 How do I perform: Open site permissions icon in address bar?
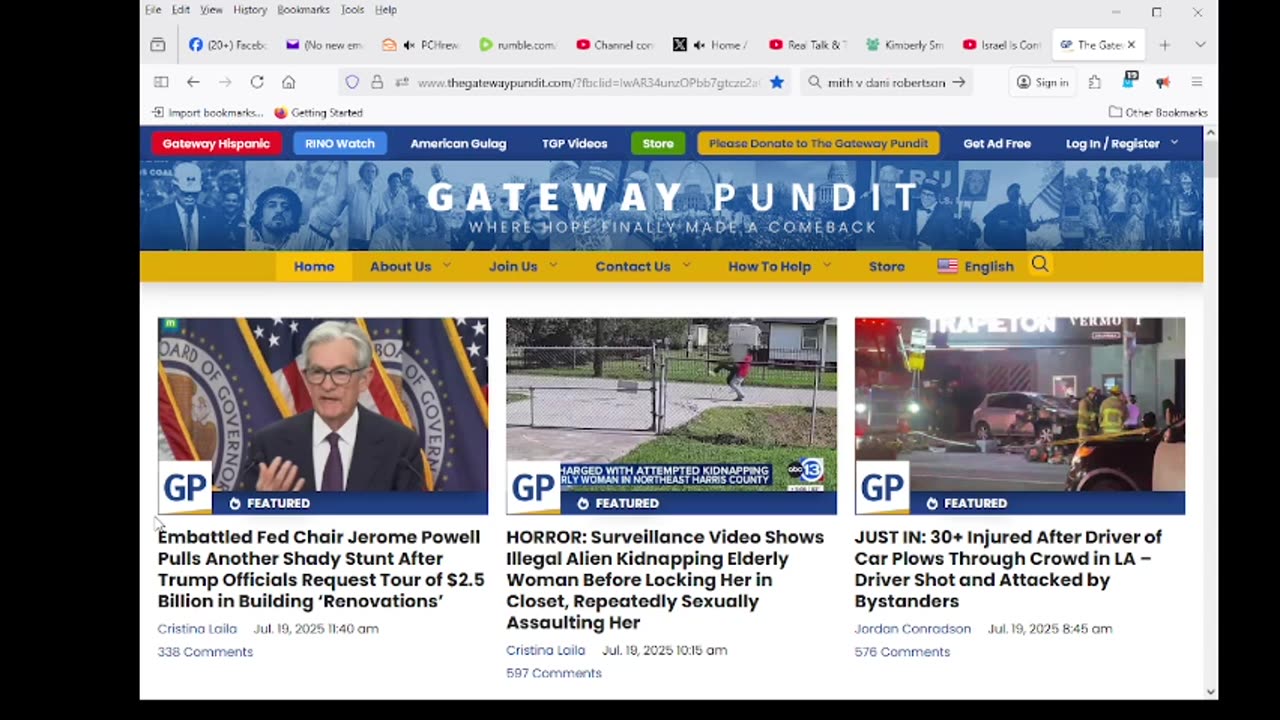click(x=401, y=82)
